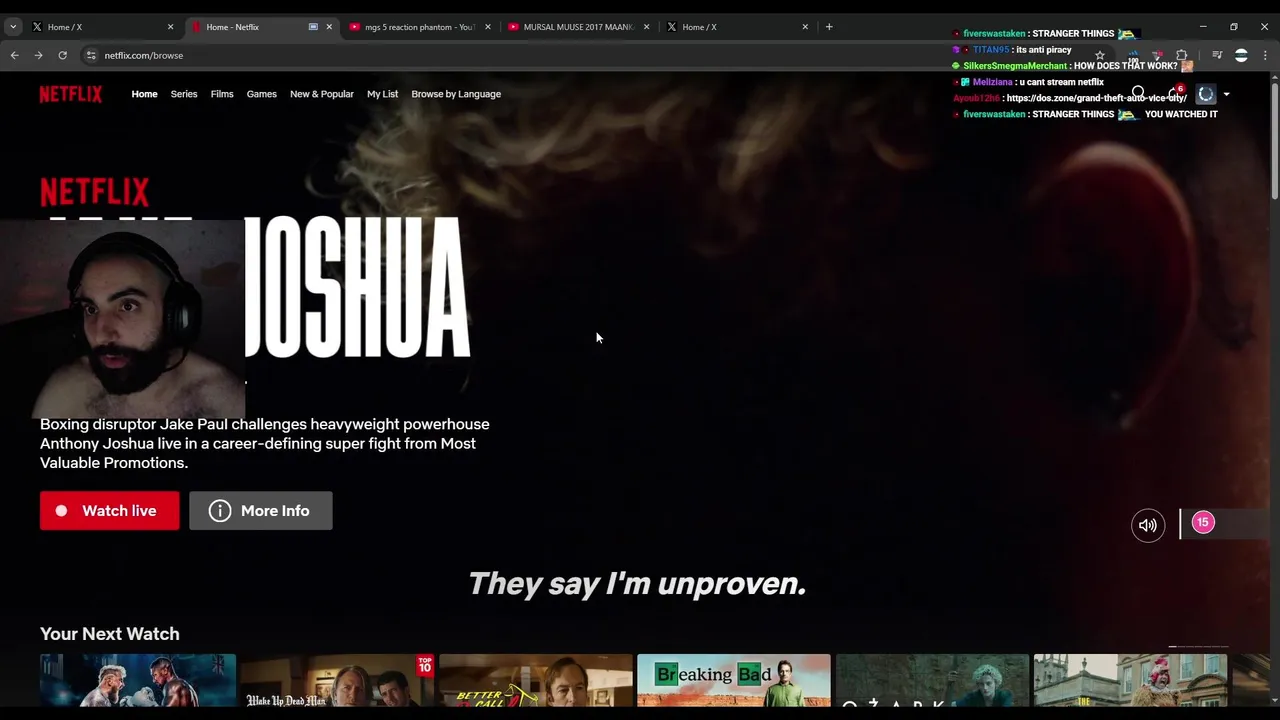Open the Breaking Bad thumbnail
The image size is (1280, 720).
[x=734, y=681]
